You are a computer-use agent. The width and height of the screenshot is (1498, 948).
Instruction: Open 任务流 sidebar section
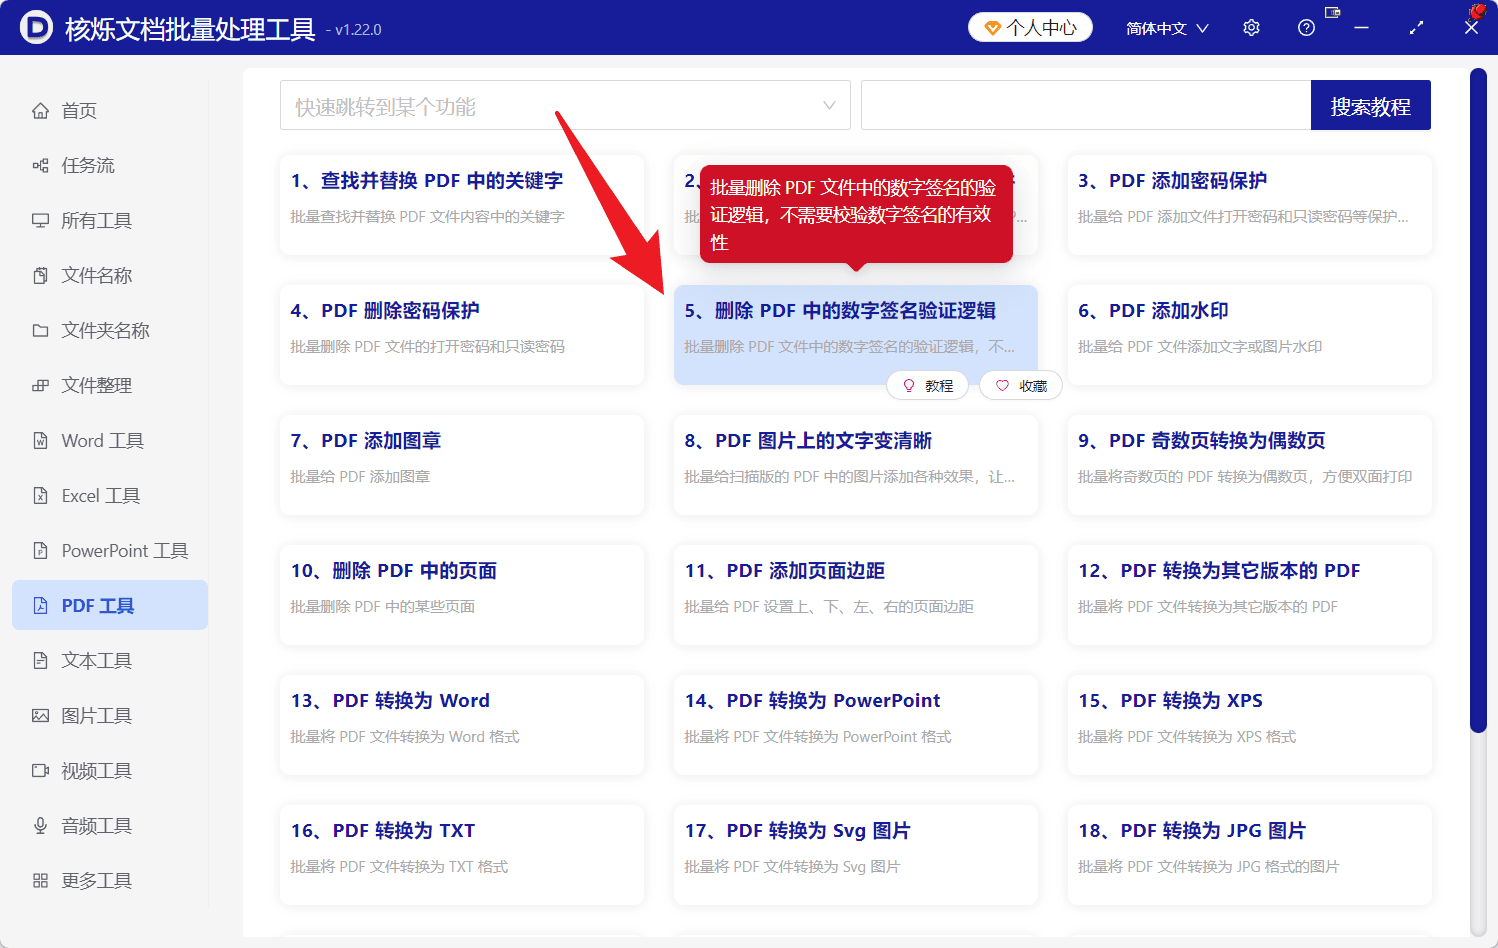pos(110,166)
